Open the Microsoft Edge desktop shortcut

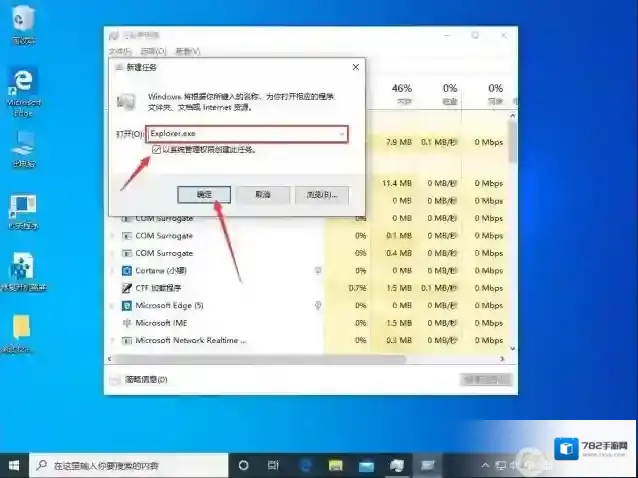23,92
